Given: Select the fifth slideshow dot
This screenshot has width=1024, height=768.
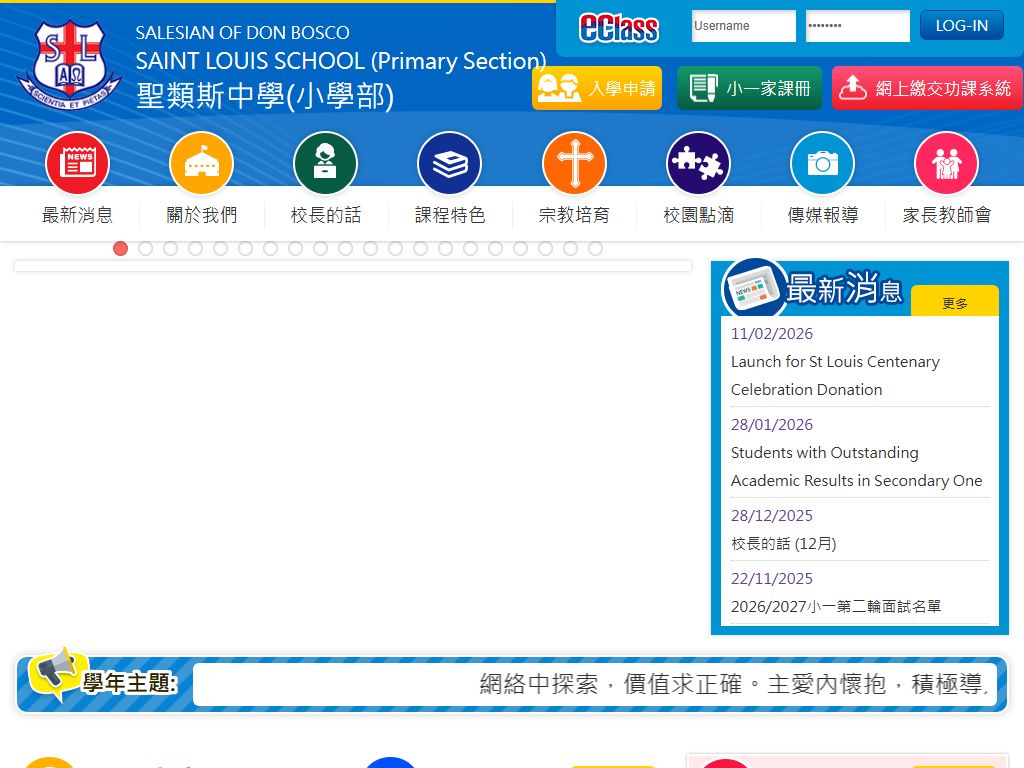Looking at the screenshot, I should [220, 248].
